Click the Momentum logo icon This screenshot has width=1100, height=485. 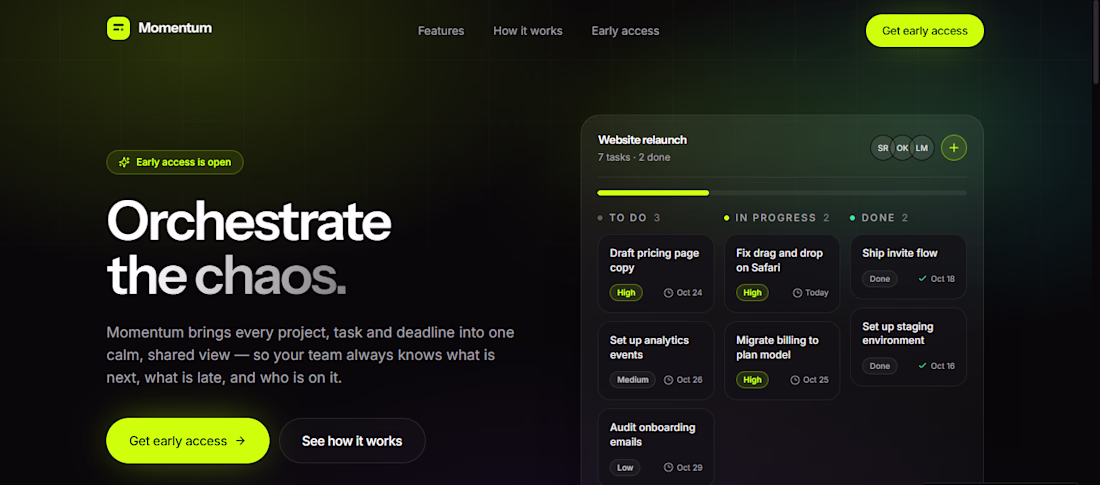[x=119, y=28]
